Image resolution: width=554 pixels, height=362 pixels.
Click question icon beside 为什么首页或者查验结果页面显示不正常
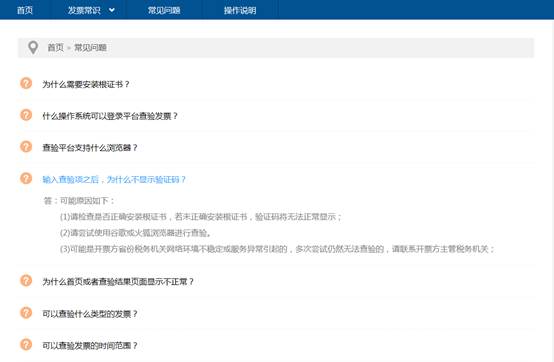(x=26, y=281)
